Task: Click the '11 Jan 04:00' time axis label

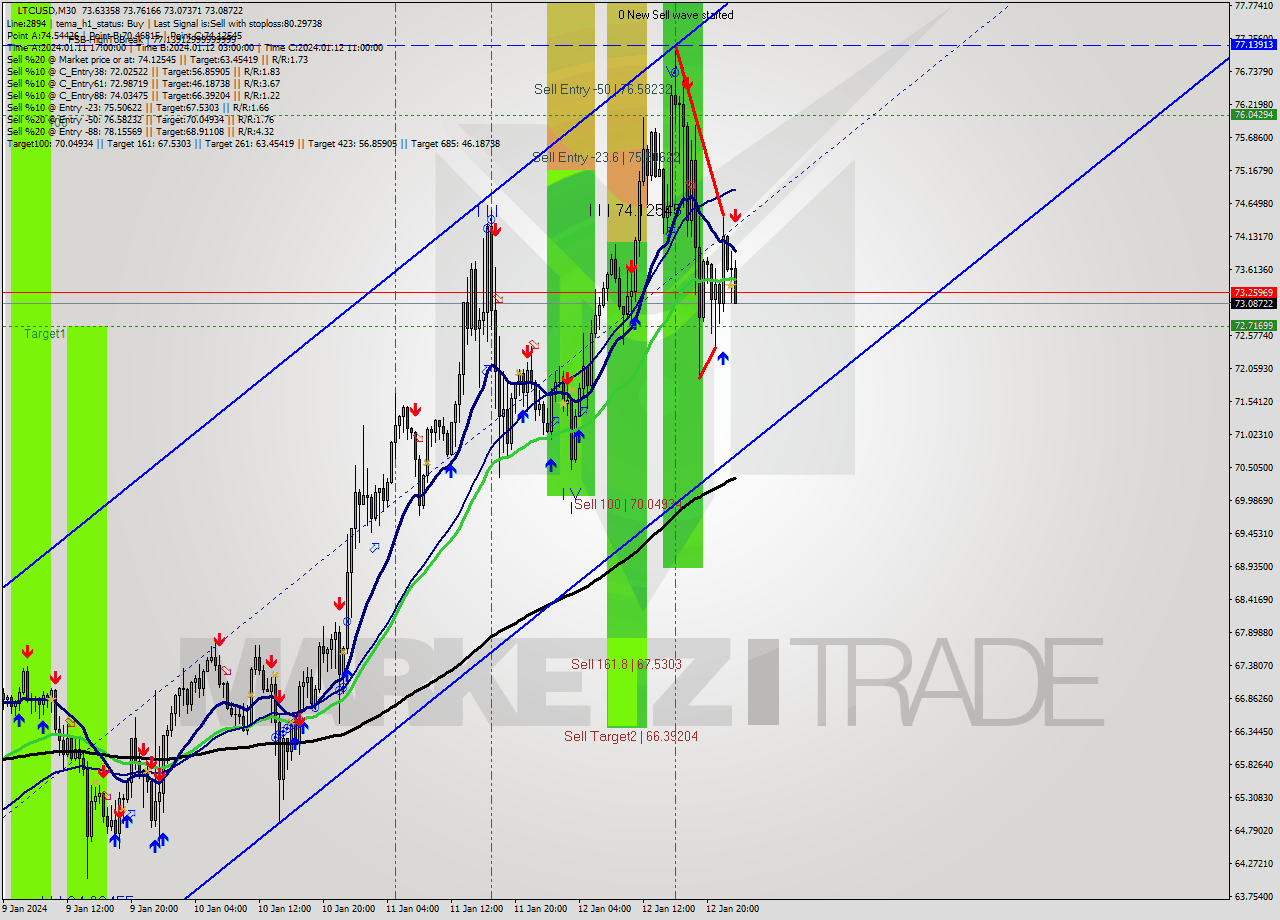Action: click(x=412, y=909)
